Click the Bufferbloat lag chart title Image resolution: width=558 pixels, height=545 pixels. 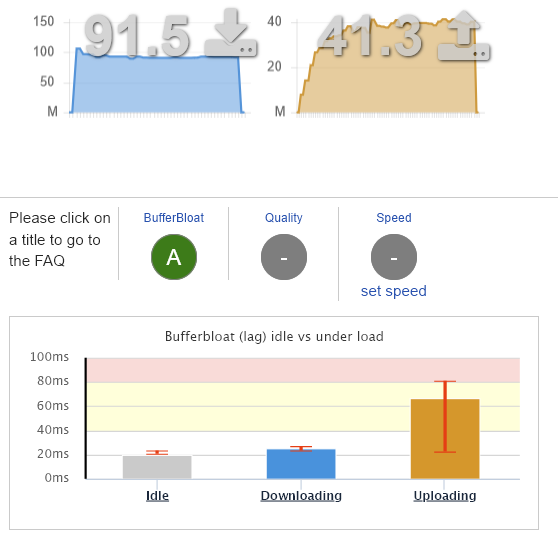(x=274, y=336)
